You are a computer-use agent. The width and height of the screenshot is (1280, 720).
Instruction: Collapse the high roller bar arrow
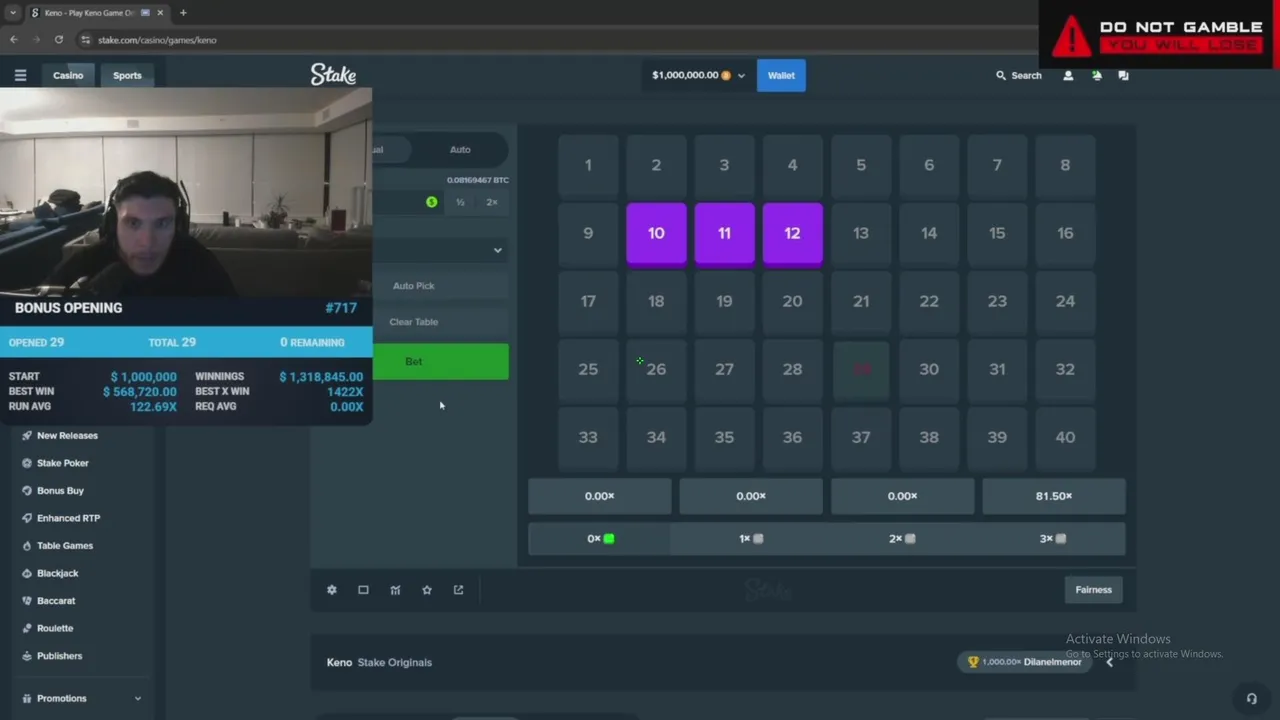[x=1109, y=662]
